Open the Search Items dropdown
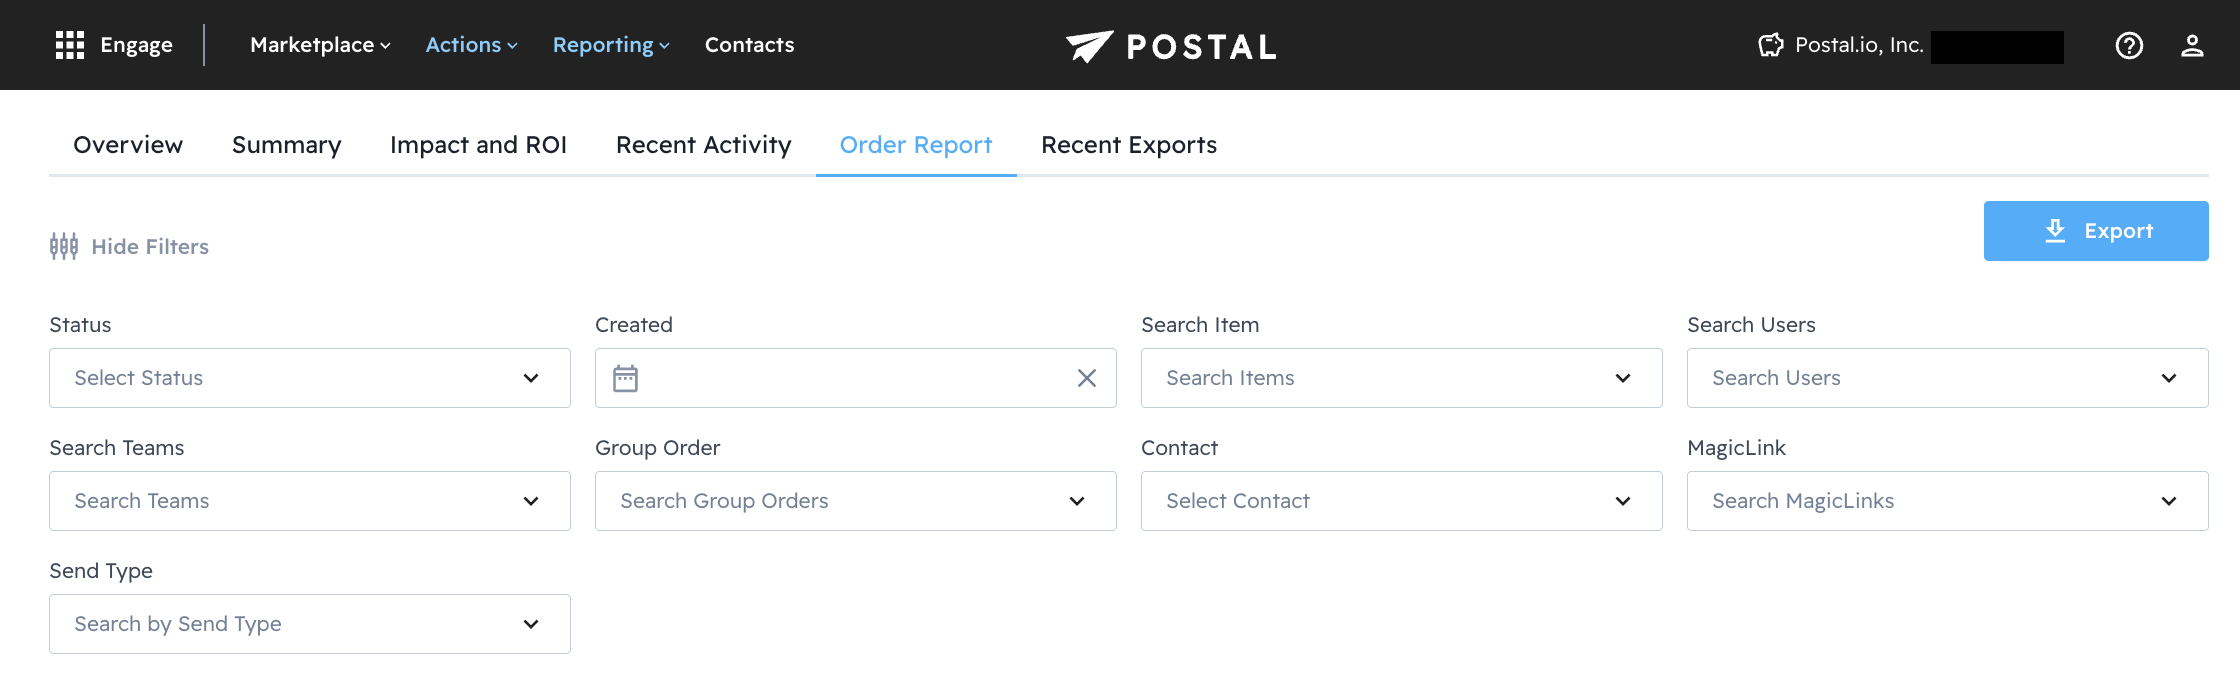The width and height of the screenshot is (2240, 676). [1401, 378]
